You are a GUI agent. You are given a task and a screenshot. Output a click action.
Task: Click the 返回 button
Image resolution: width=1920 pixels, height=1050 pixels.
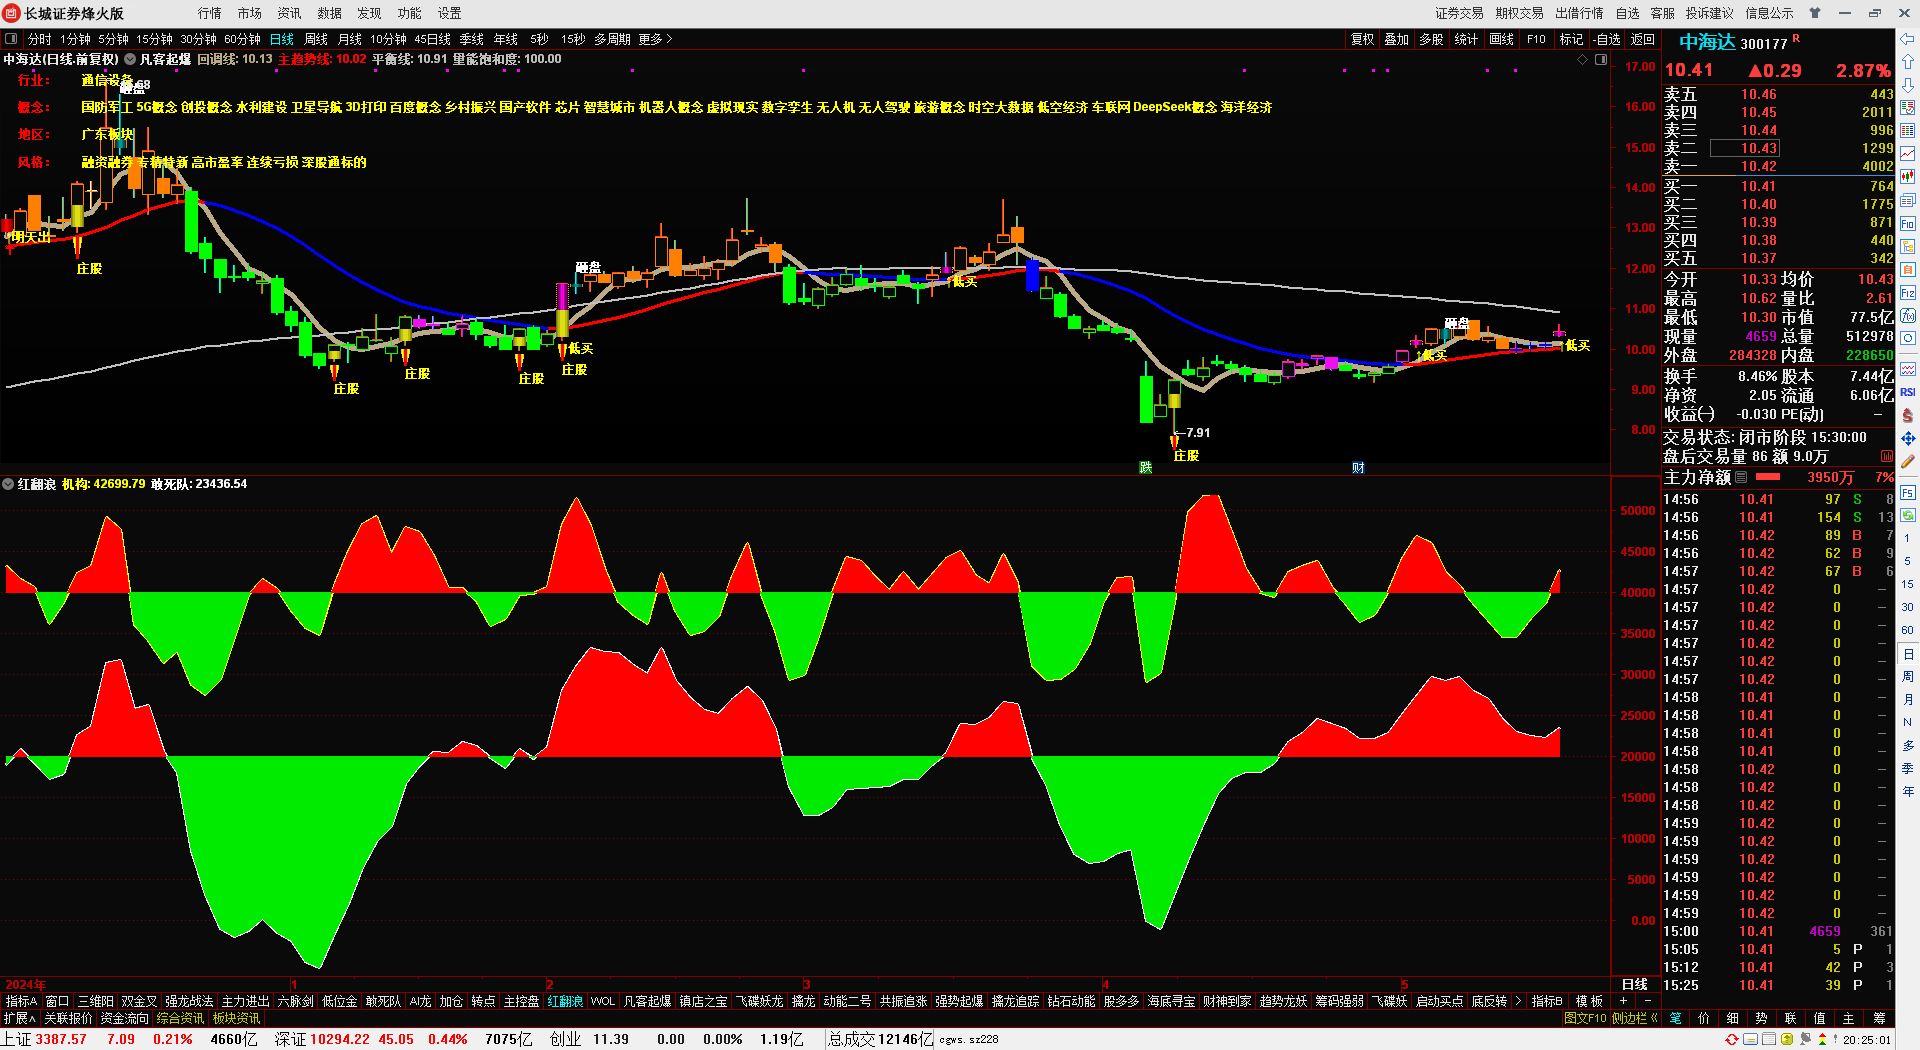tap(1643, 39)
